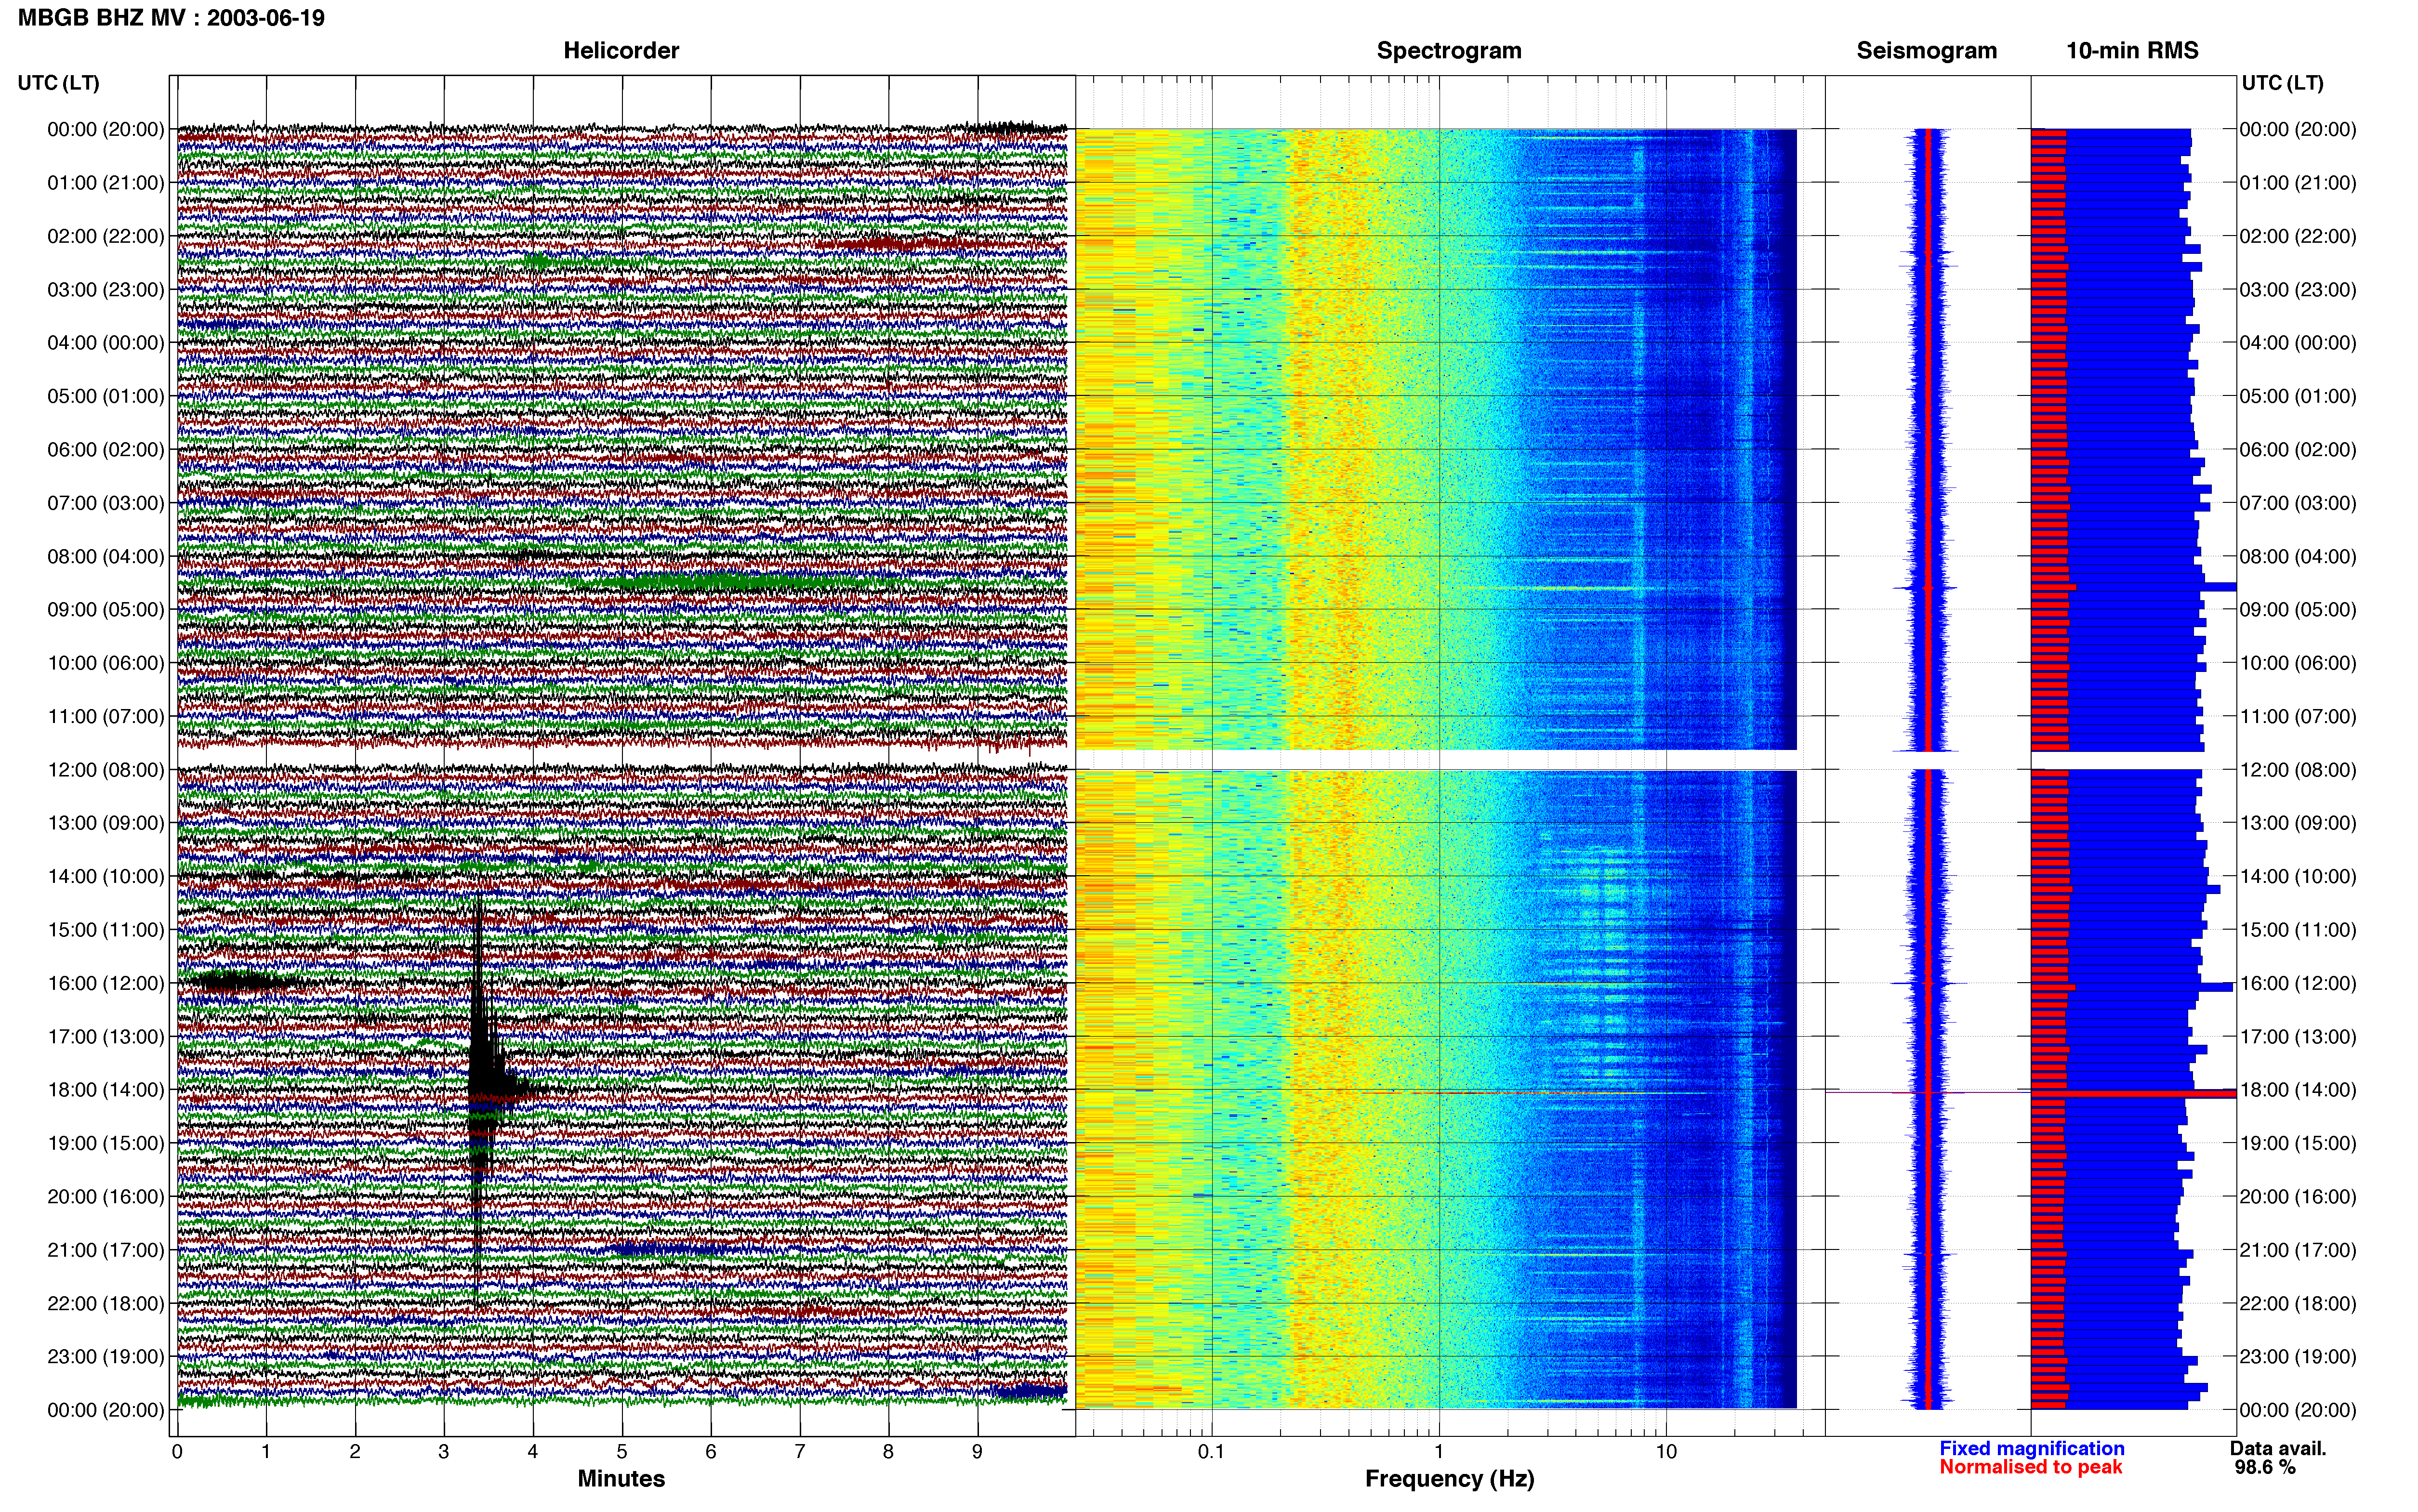Click the "Fixed magnification" legend text
2418x1512 pixels.
point(2031,1448)
